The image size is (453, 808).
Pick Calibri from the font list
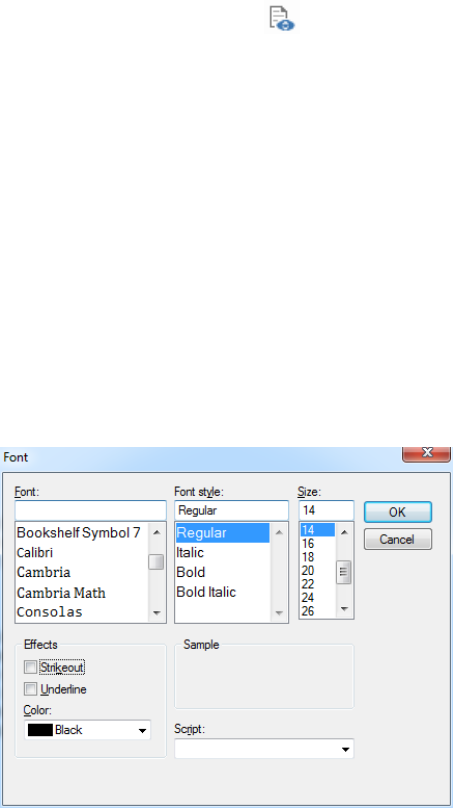pos(35,552)
